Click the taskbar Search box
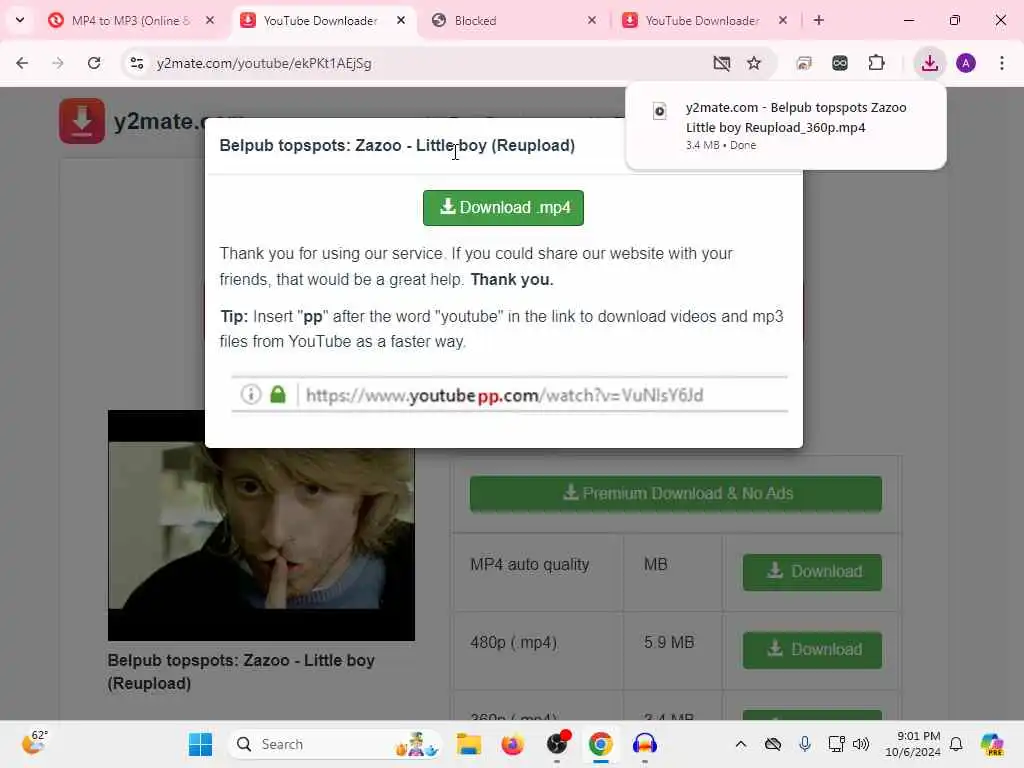The height and width of the screenshot is (768, 1024). point(335,744)
